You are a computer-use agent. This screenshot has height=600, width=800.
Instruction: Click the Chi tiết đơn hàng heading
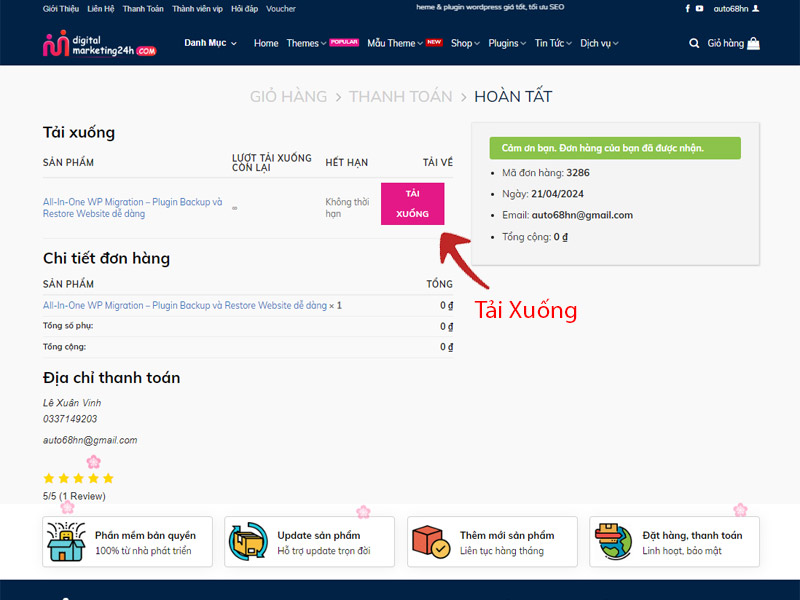[106, 258]
